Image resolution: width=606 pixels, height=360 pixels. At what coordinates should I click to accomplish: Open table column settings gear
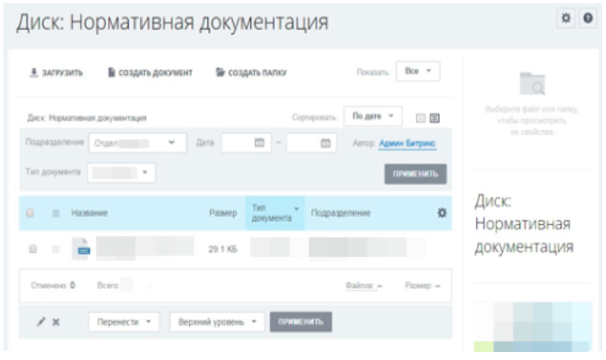[442, 213]
